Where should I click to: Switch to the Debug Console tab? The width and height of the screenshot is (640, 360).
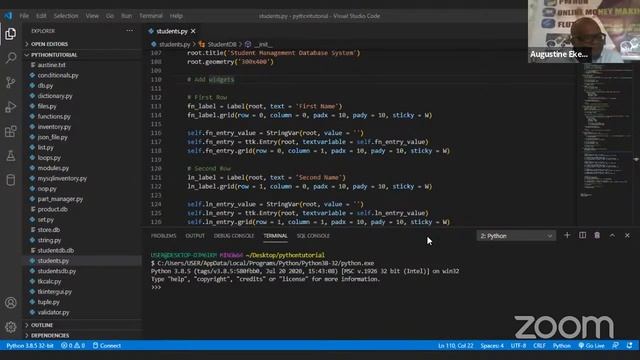pos(234,236)
